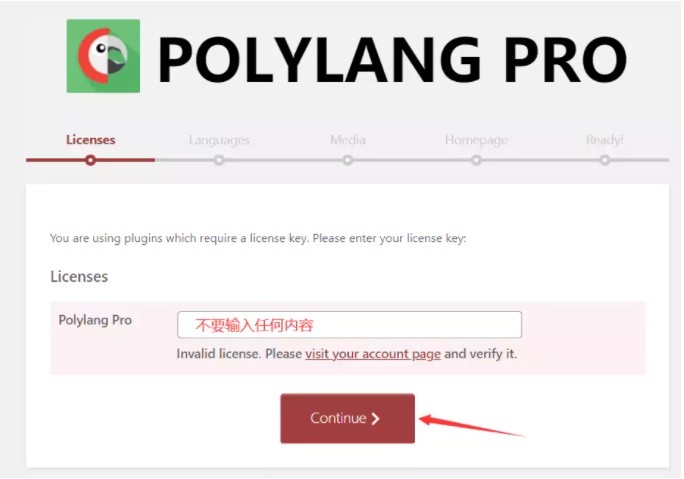Select the Media step tab
This screenshot has height=479, width=684.
pyautogui.click(x=348, y=140)
